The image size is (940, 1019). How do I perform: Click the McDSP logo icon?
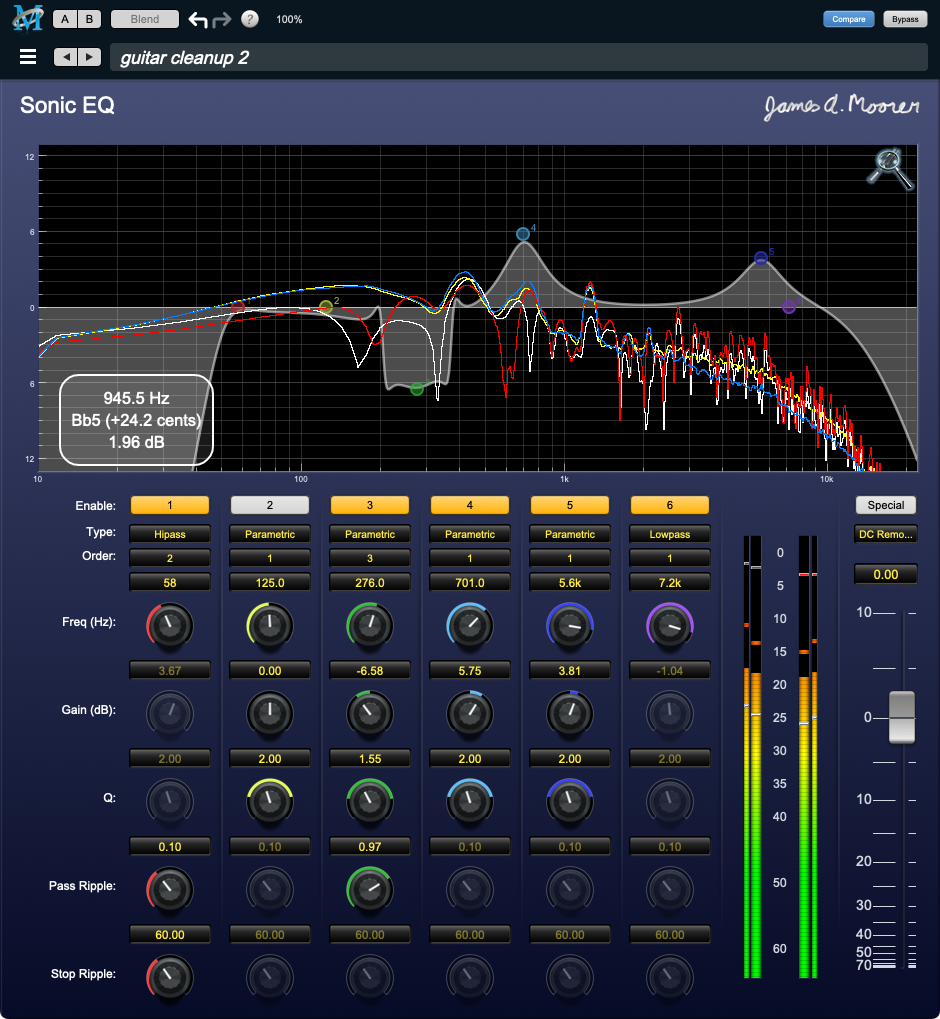pyautogui.click(x=27, y=17)
